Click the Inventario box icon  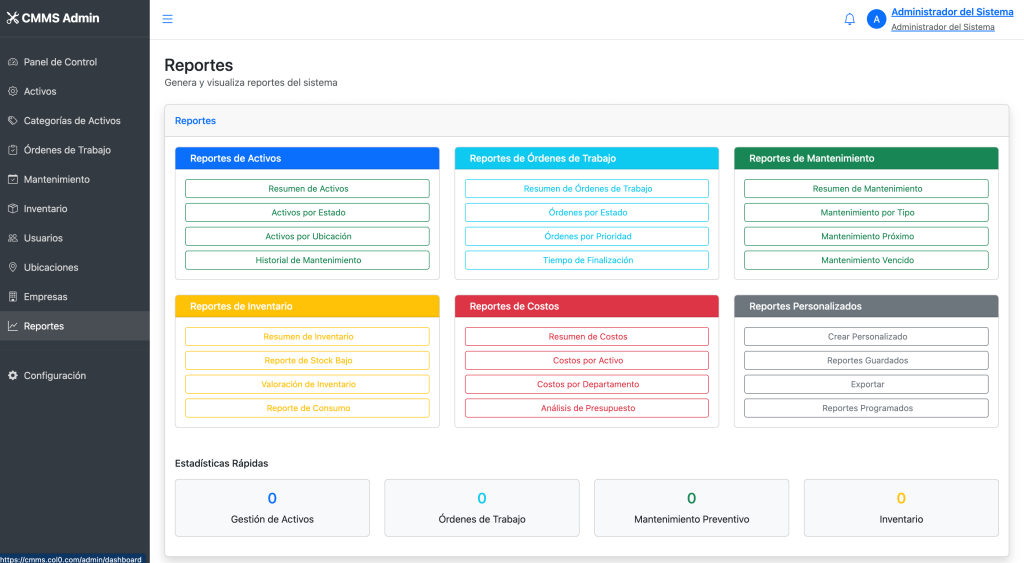click(x=12, y=209)
